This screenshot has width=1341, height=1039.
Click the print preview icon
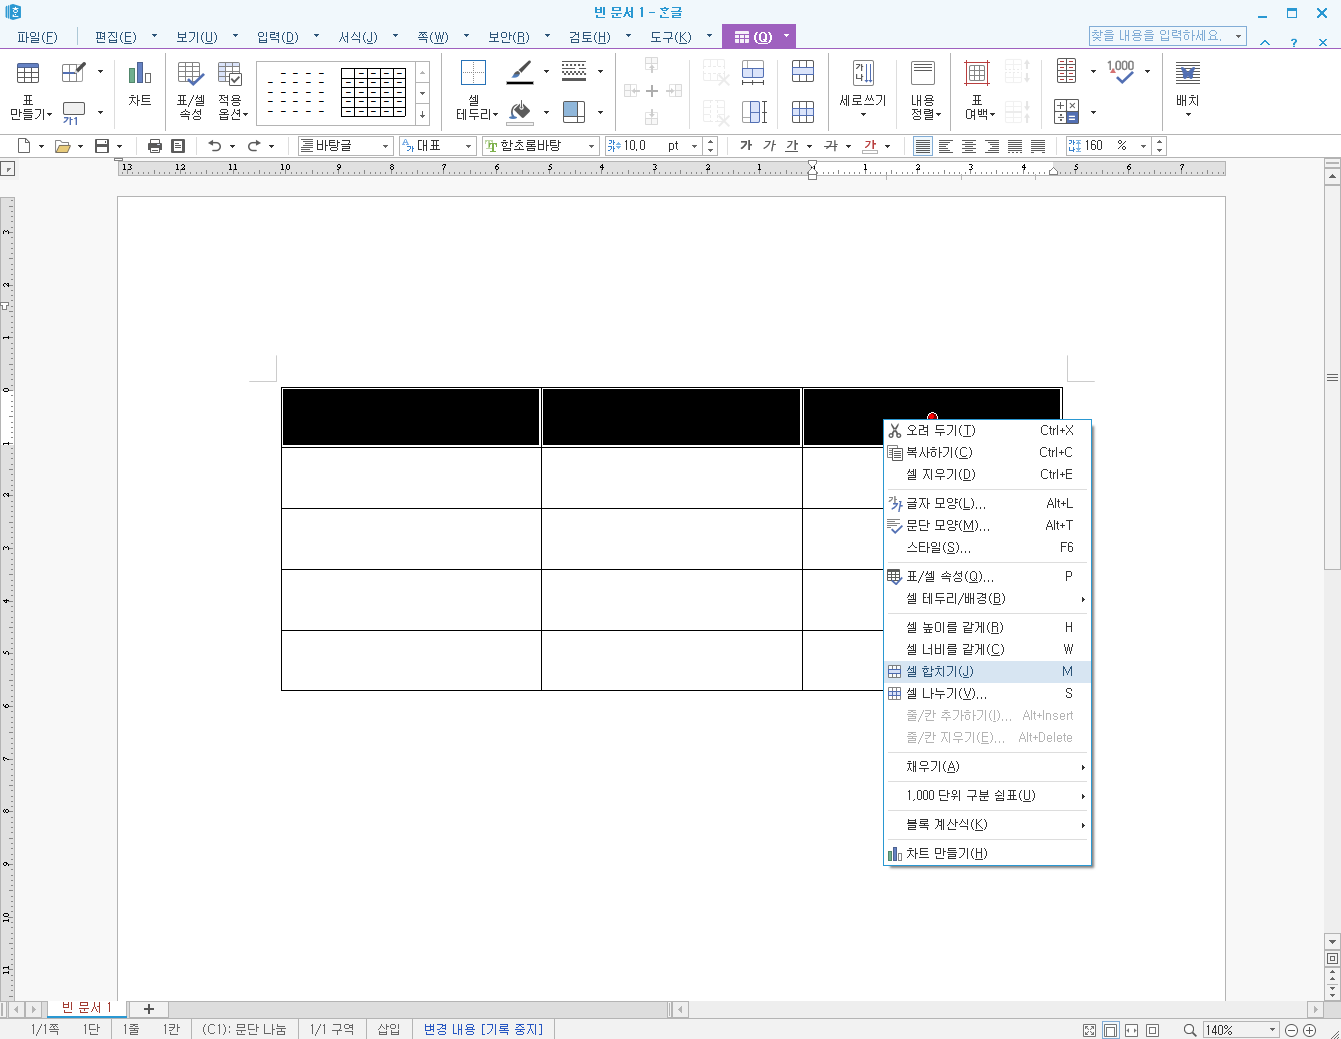(178, 146)
